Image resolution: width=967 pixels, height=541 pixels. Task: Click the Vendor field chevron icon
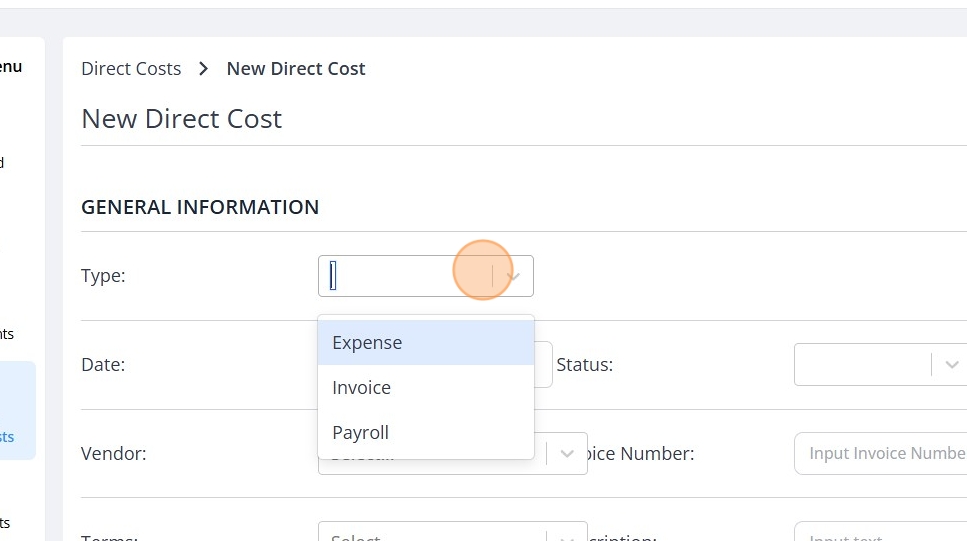pos(567,454)
